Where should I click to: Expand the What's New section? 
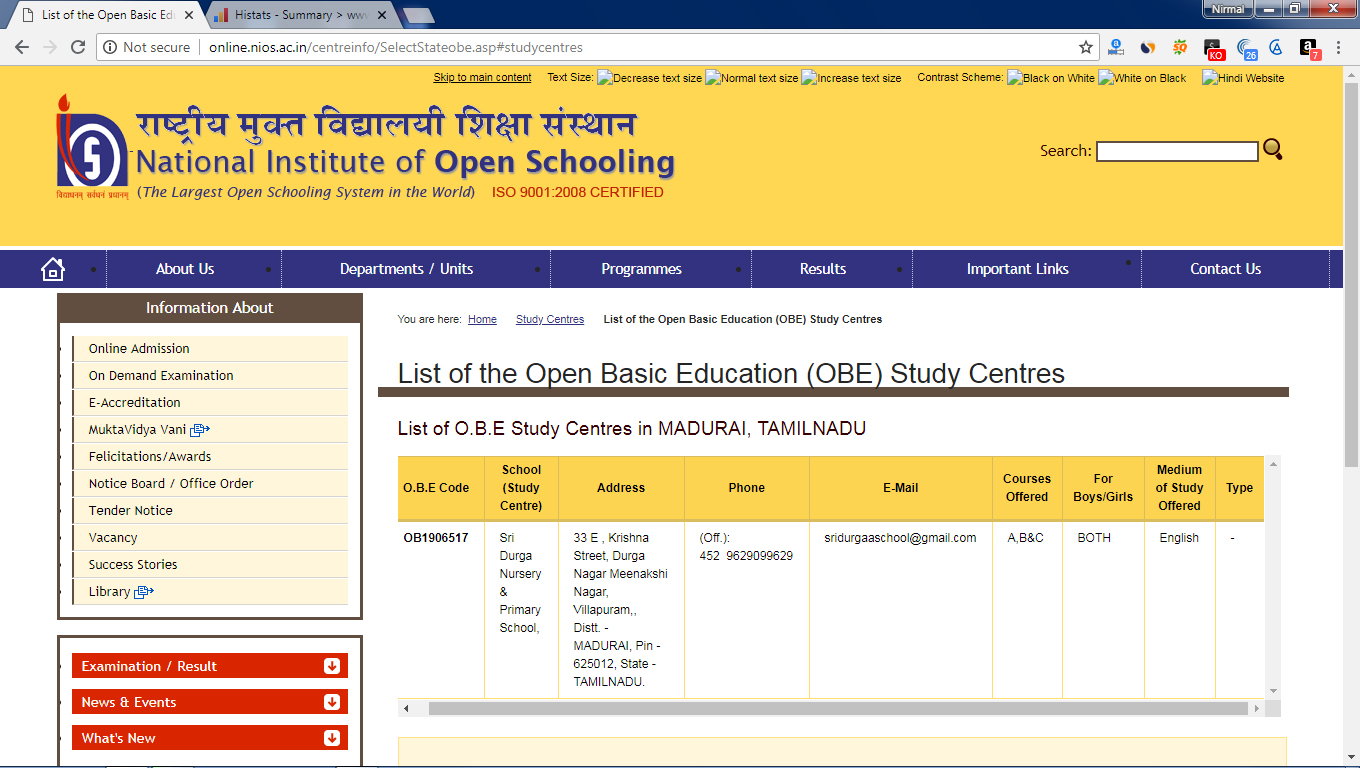tap(210, 738)
